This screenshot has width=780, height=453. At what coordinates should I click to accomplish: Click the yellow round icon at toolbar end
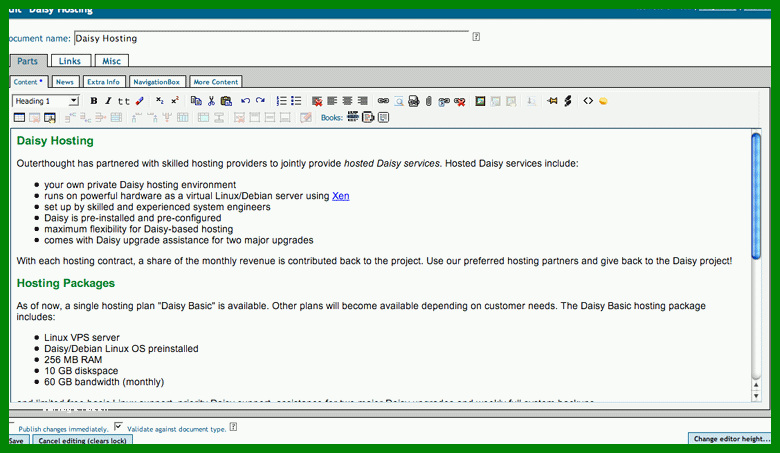point(603,101)
